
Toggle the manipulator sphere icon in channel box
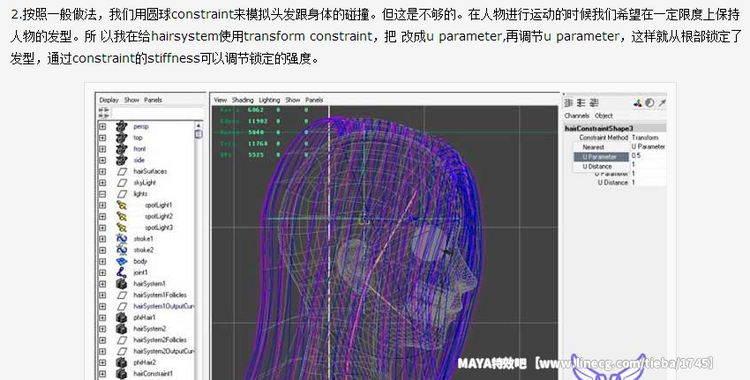click(650, 103)
